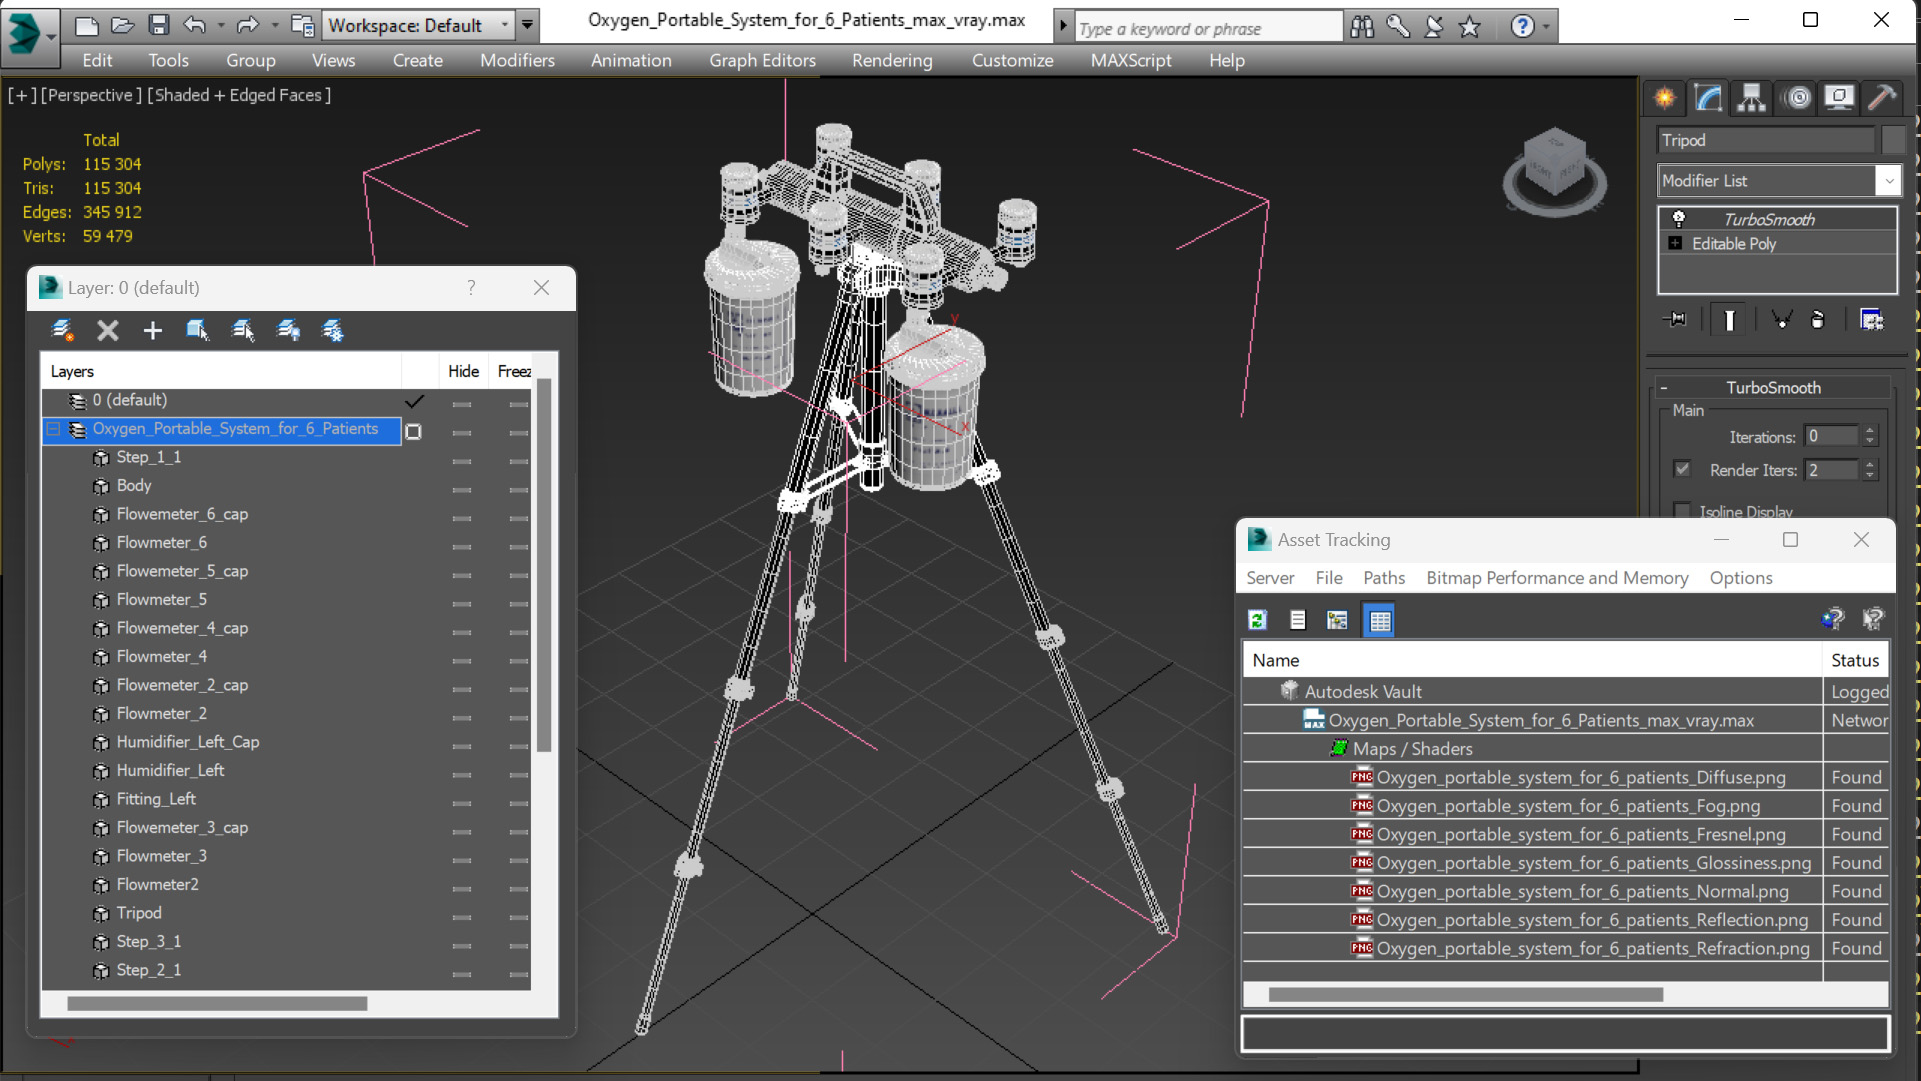
Task: Toggle Render Iters checkbox
Action: (1682, 469)
